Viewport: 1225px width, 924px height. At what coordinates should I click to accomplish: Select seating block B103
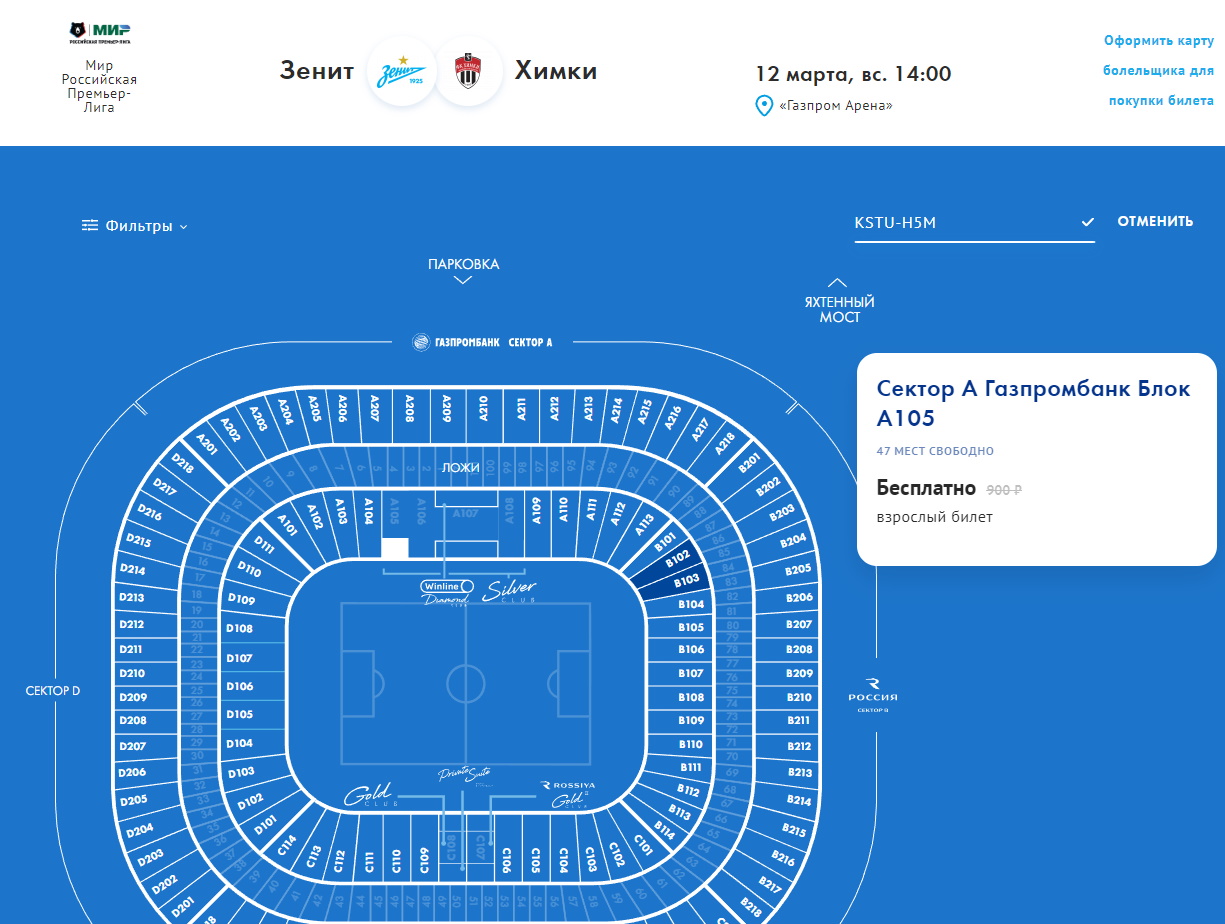[x=686, y=581]
